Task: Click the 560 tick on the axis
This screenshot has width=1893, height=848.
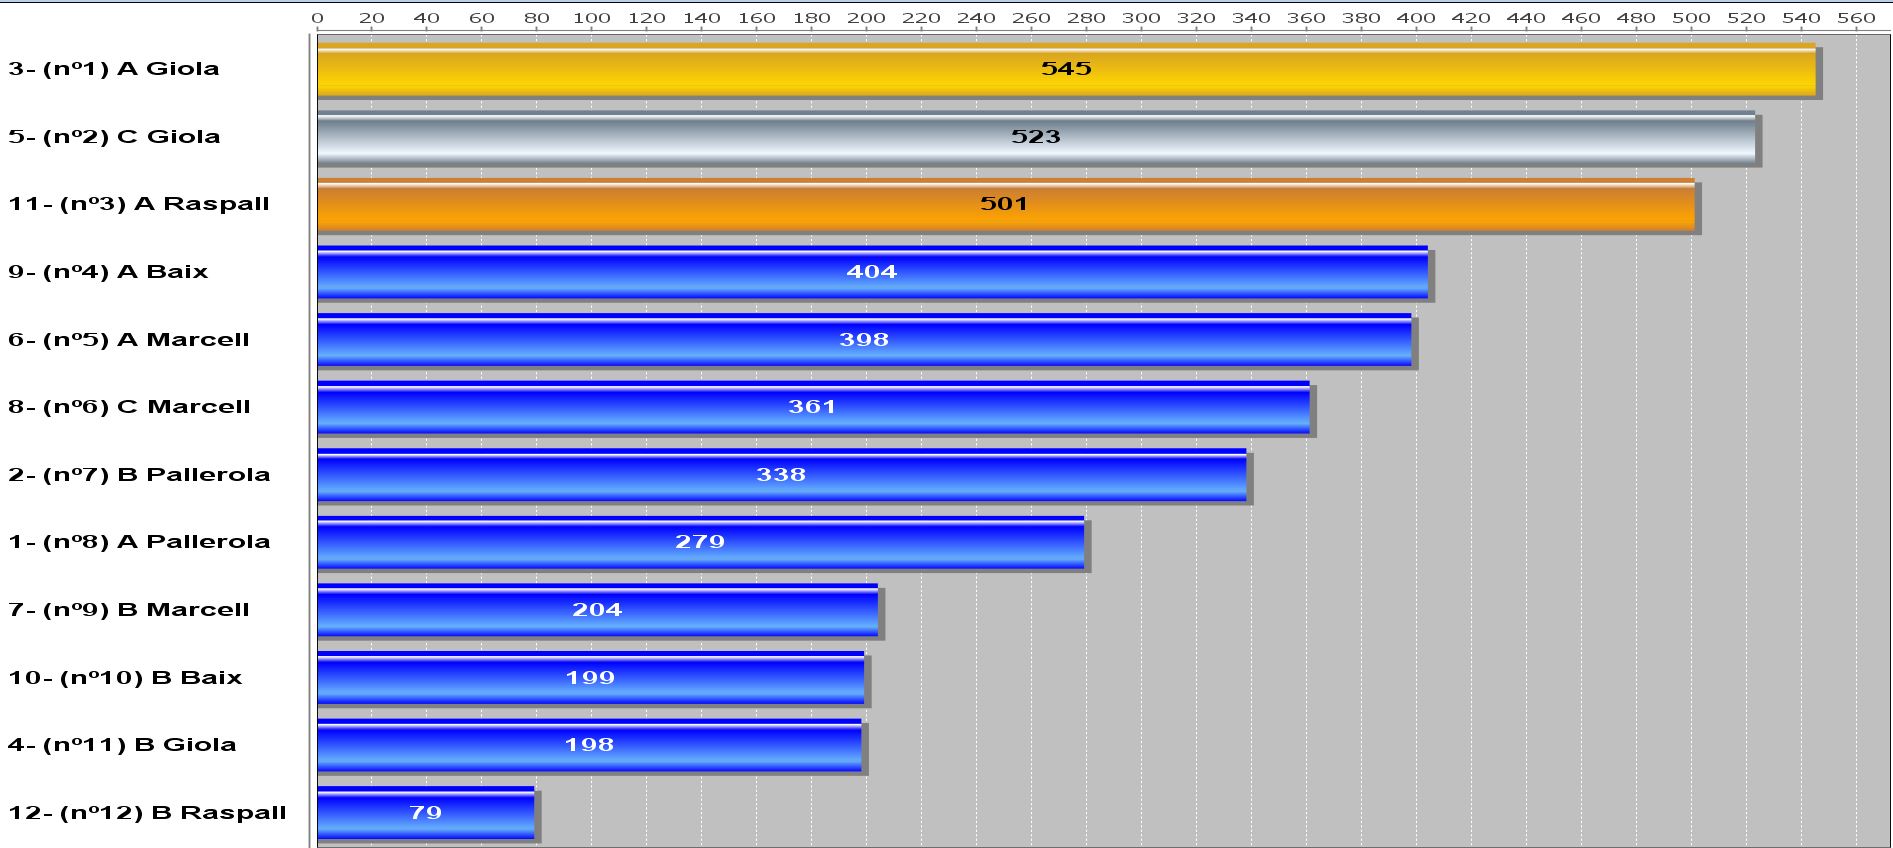Action: [1856, 18]
